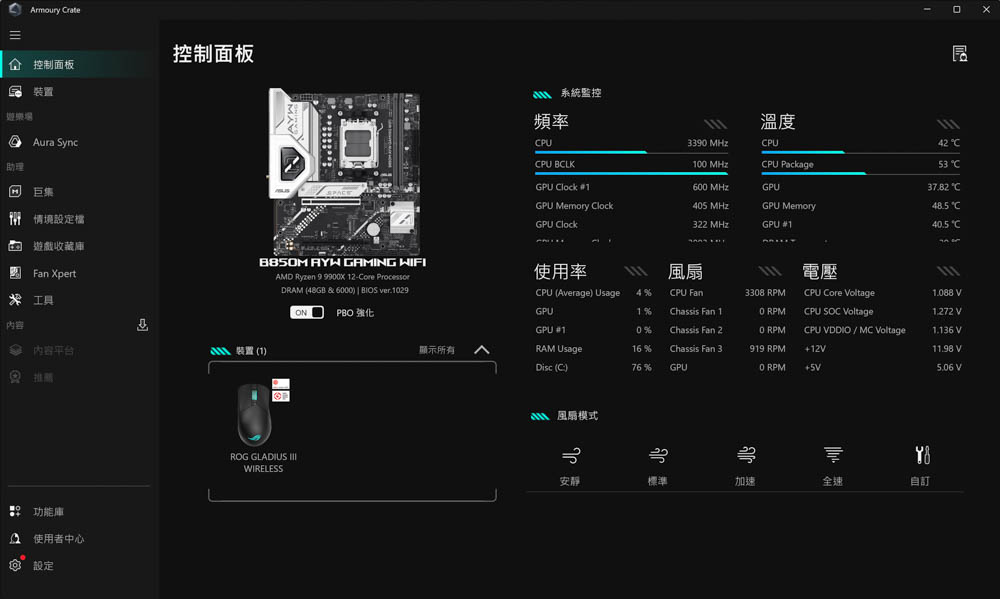Open the 自訂 custom fan mode icon
Viewport: 1000px width, 599px height.
921,456
